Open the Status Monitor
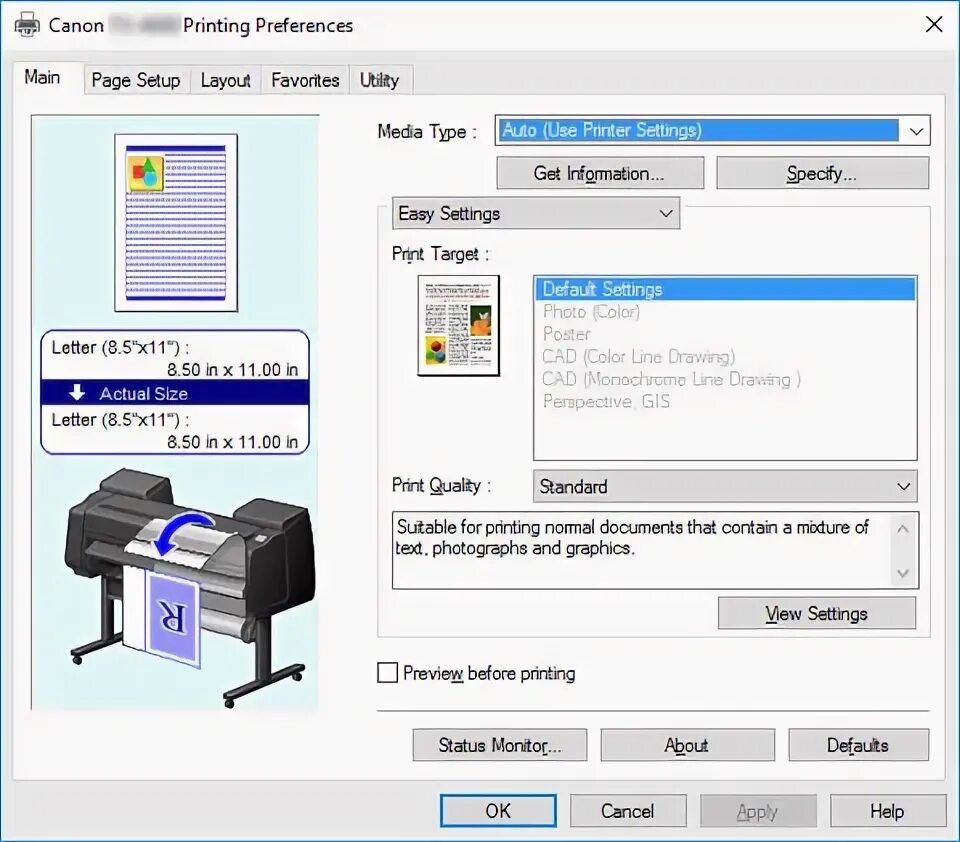Screen dimensions: 960x842 coord(500,745)
